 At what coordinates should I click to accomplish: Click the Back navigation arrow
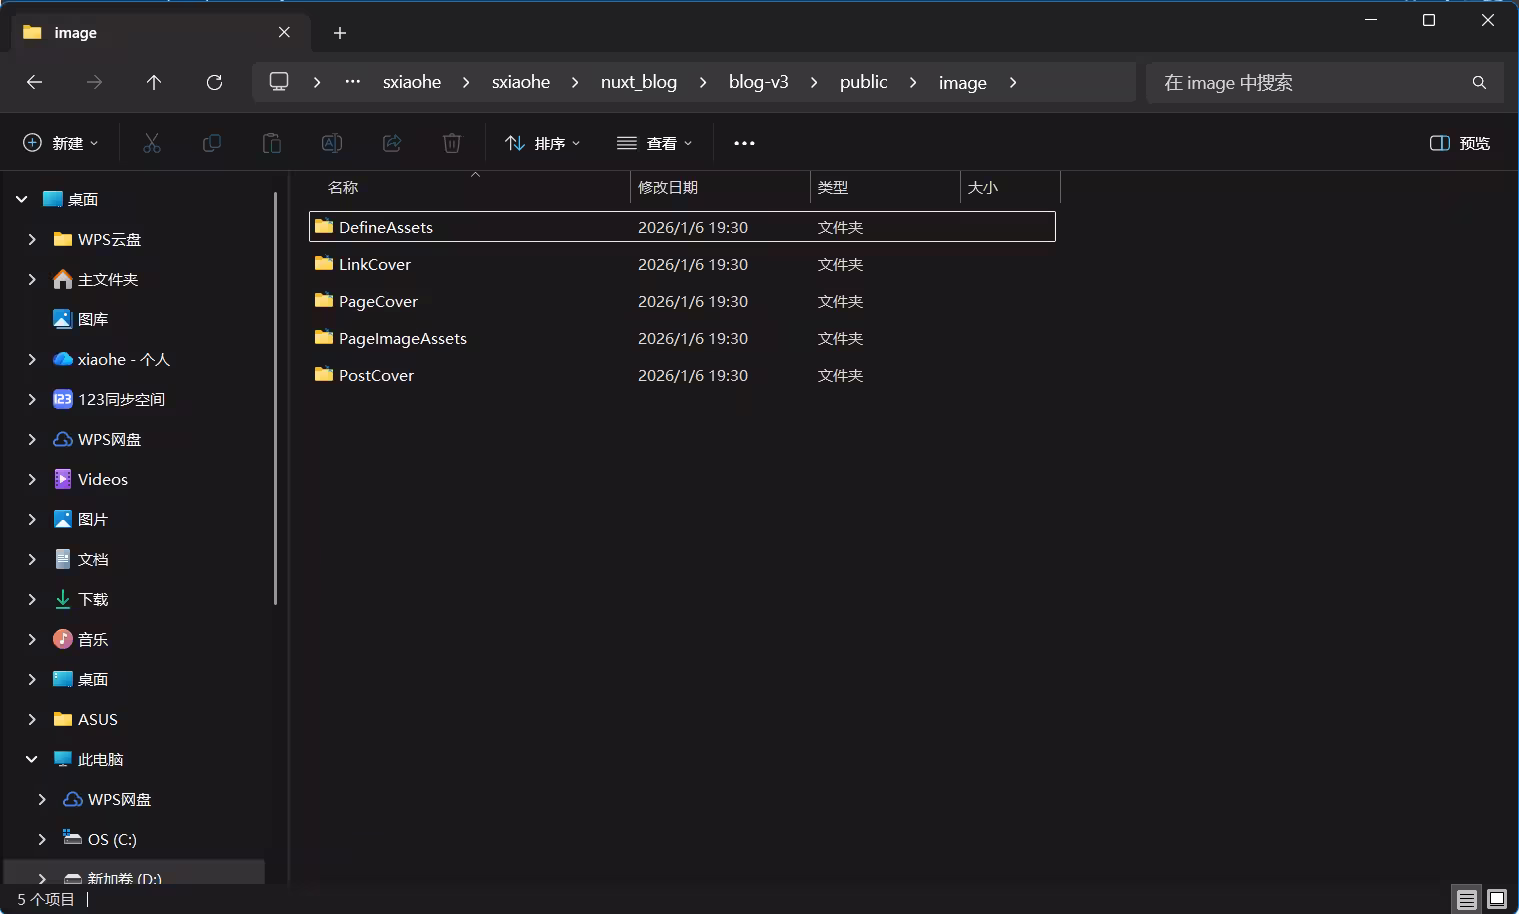[x=35, y=82]
